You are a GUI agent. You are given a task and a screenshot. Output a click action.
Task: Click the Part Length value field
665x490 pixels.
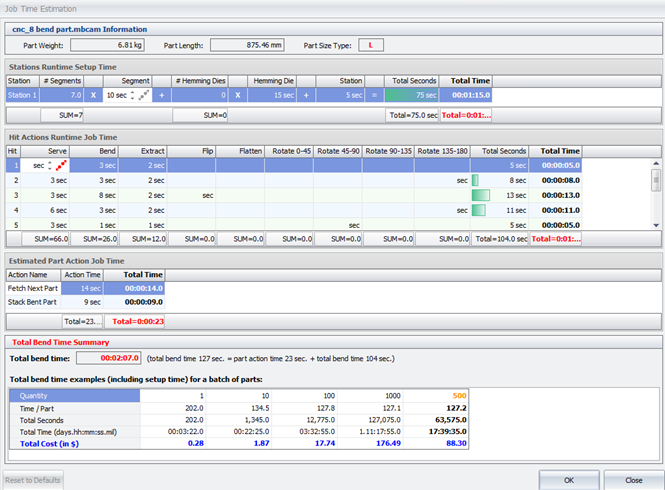248,45
